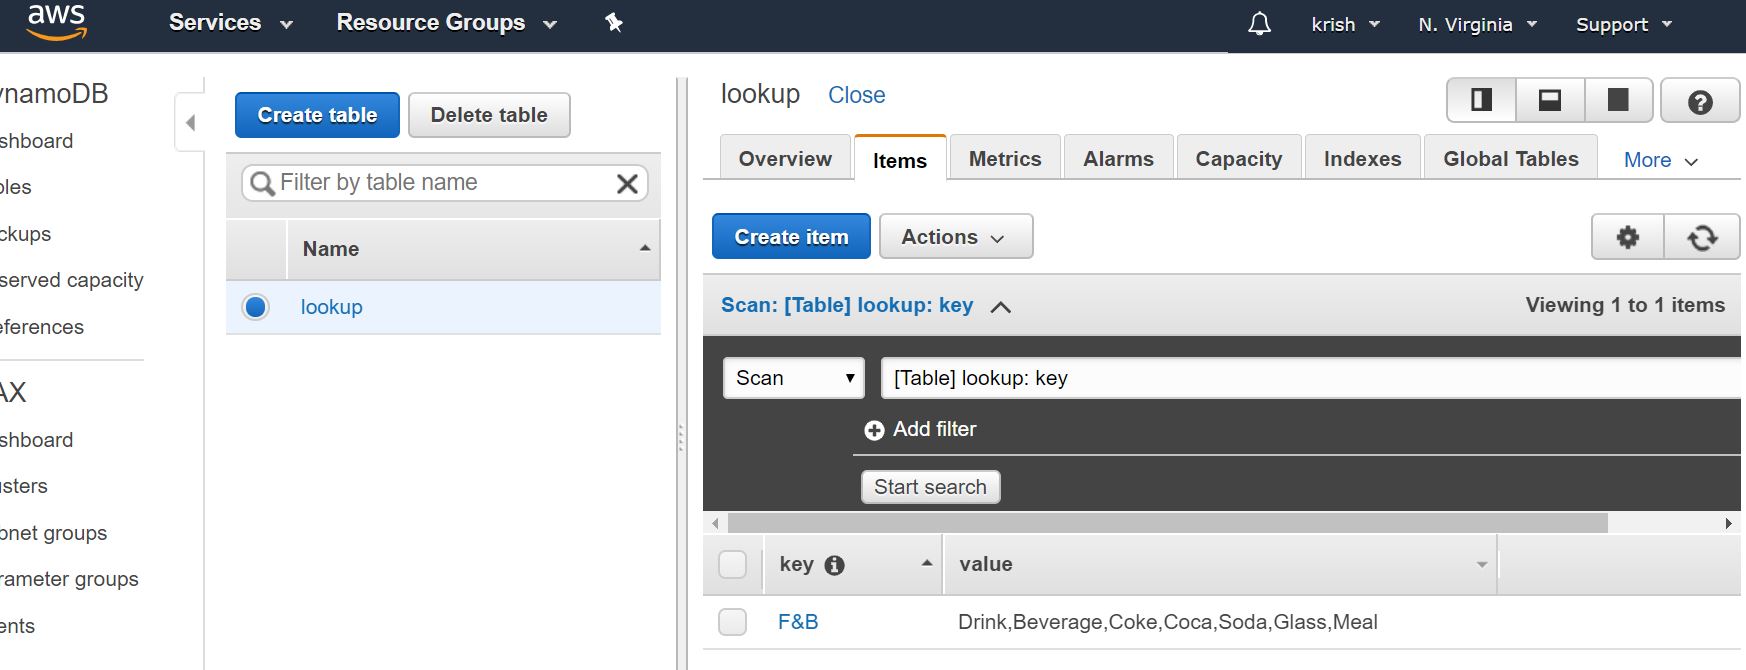Open the help question mark icon
The image size is (1746, 670).
[1700, 101]
